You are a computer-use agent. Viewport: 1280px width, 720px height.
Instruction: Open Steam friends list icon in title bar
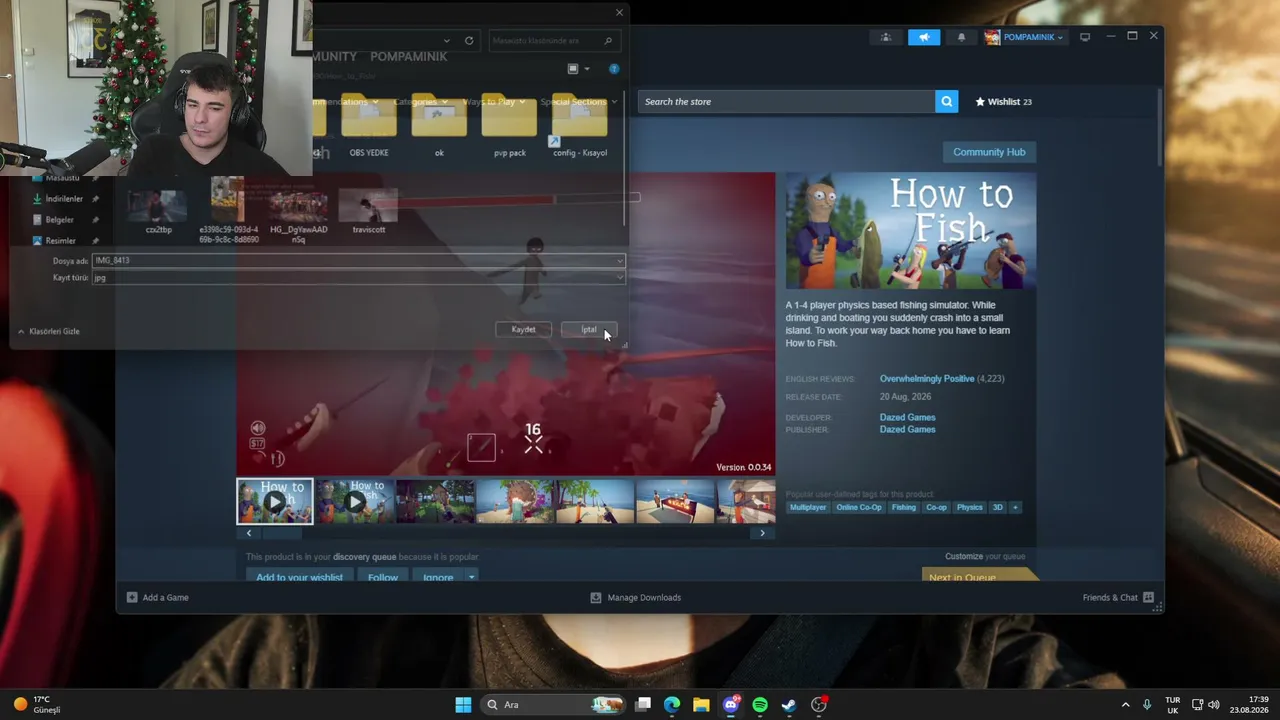[885, 37]
